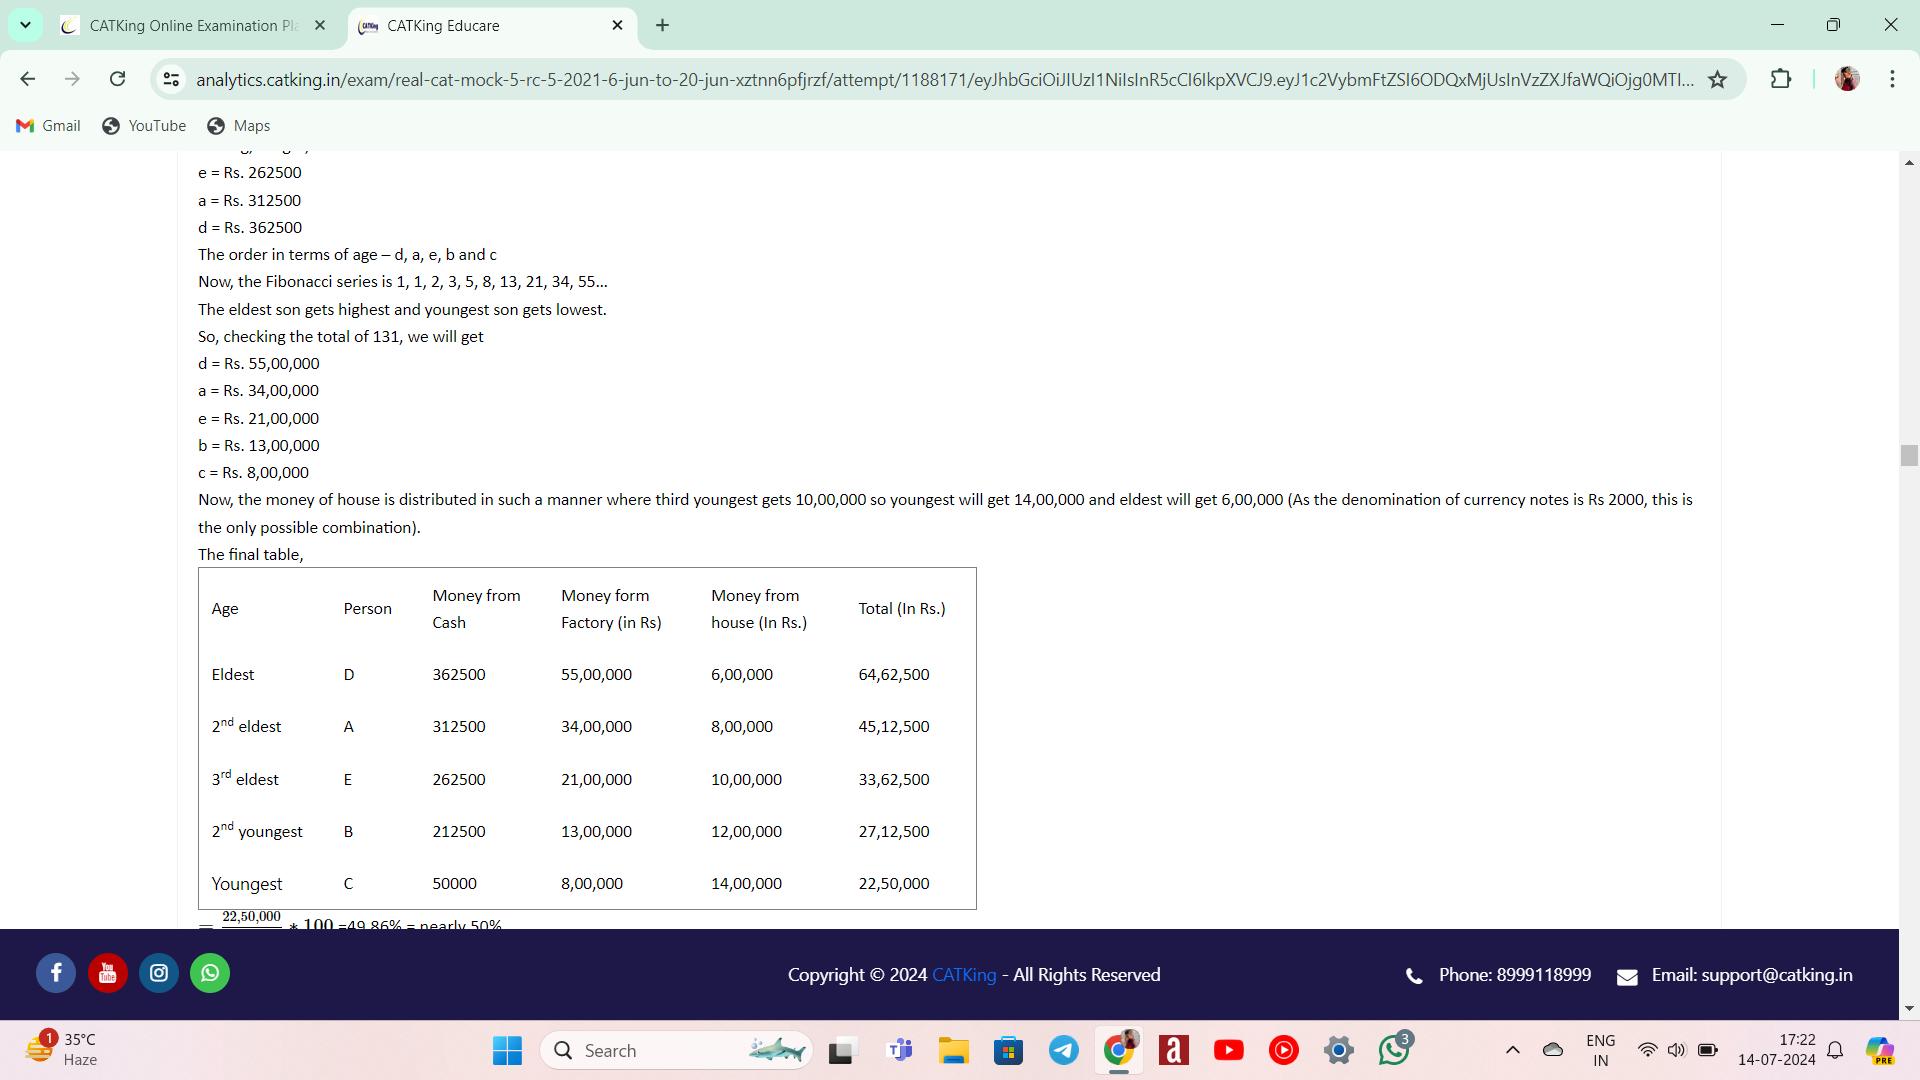Click the cell value 14,00,000
This screenshot has height=1080, width=1920.
pos(746,884)
